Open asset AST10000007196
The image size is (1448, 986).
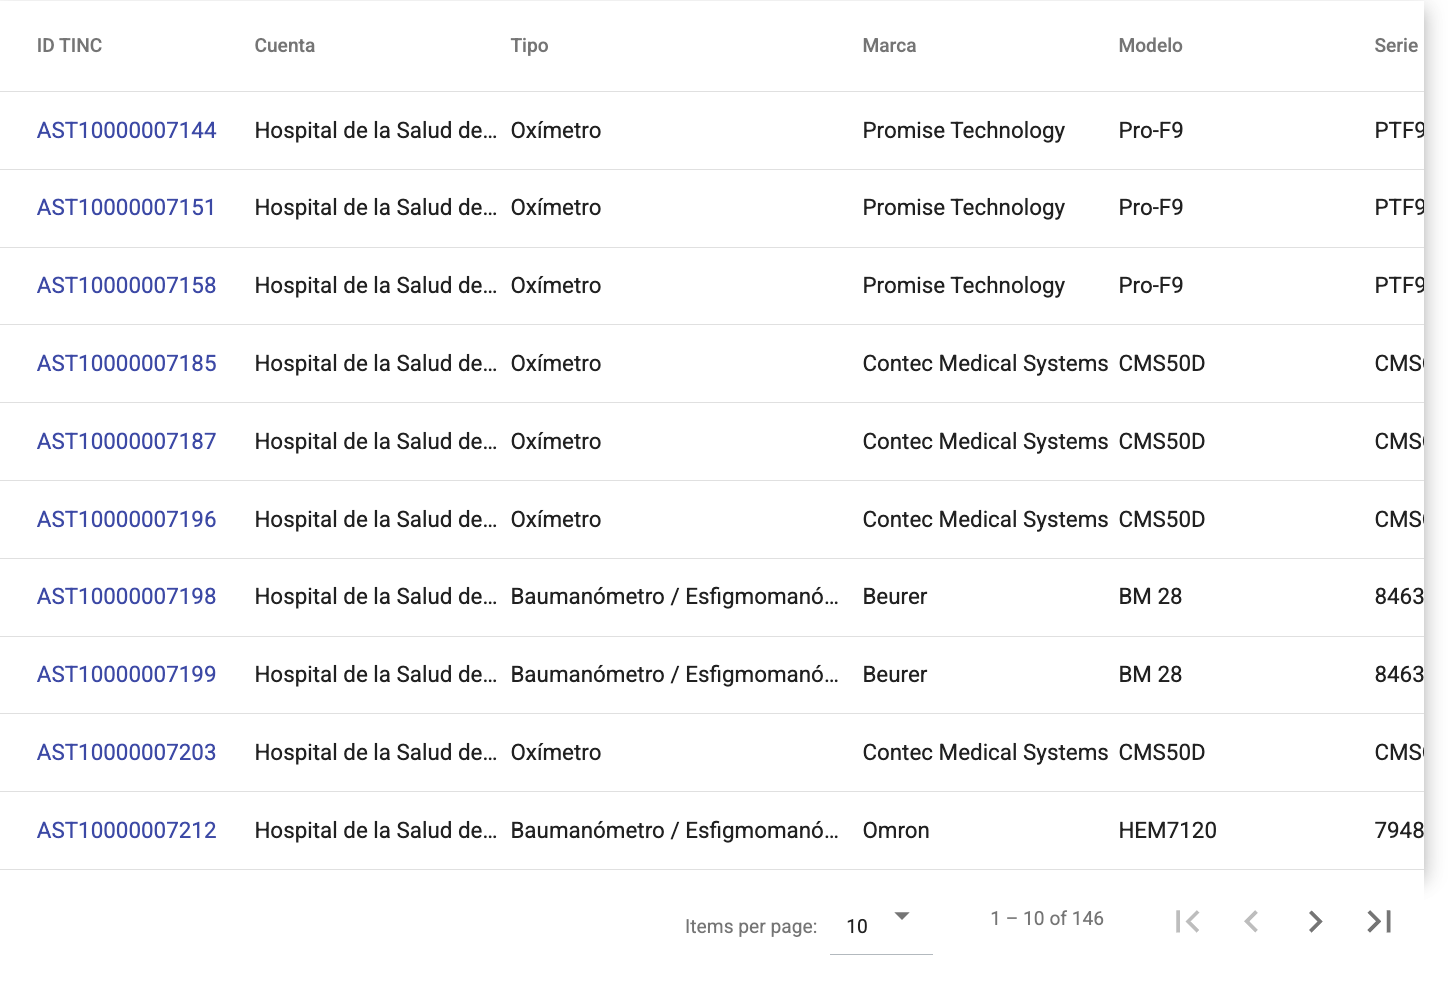(x=127, y=519)
